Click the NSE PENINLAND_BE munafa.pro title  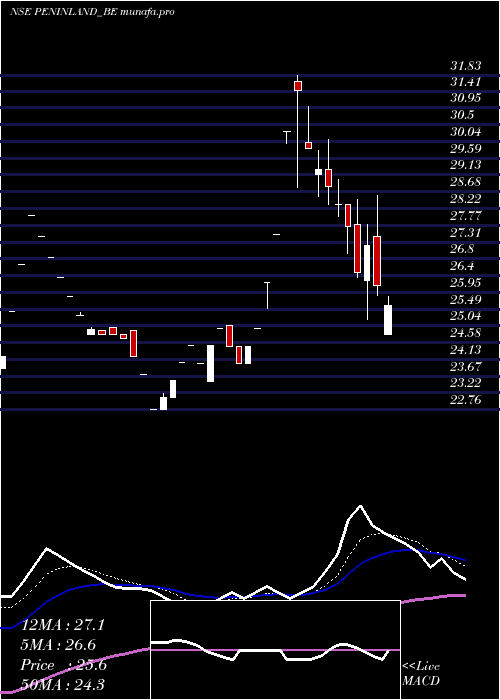pos(92,12)
